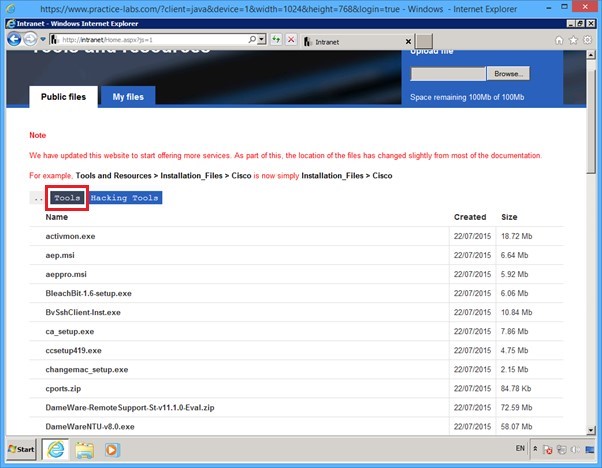This screenshot has height=468, width=602.
Task: Click the flag with red X tray icon
Action: 548,450
